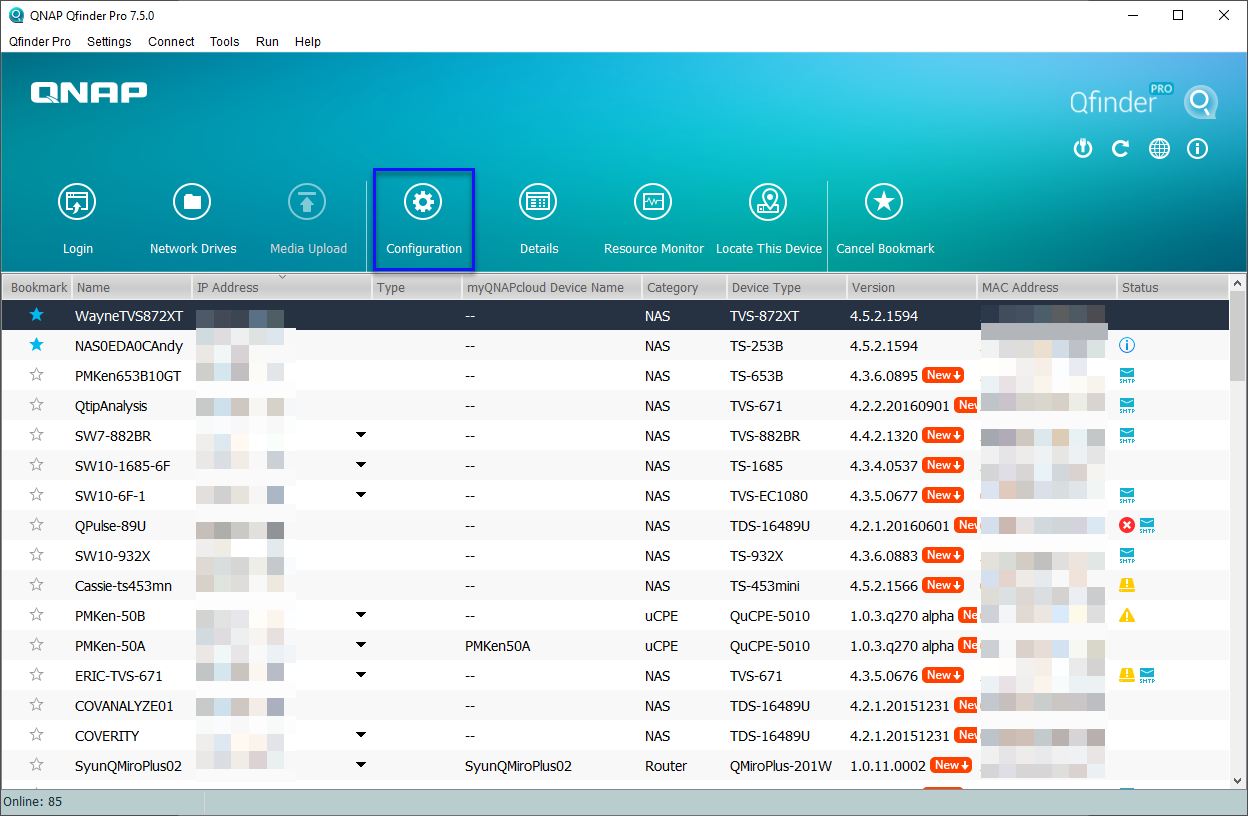This screenshot has height=816, width=1248.
Task: Click the scrollbar down arrow of device list
Action: tap(1238, 780)
